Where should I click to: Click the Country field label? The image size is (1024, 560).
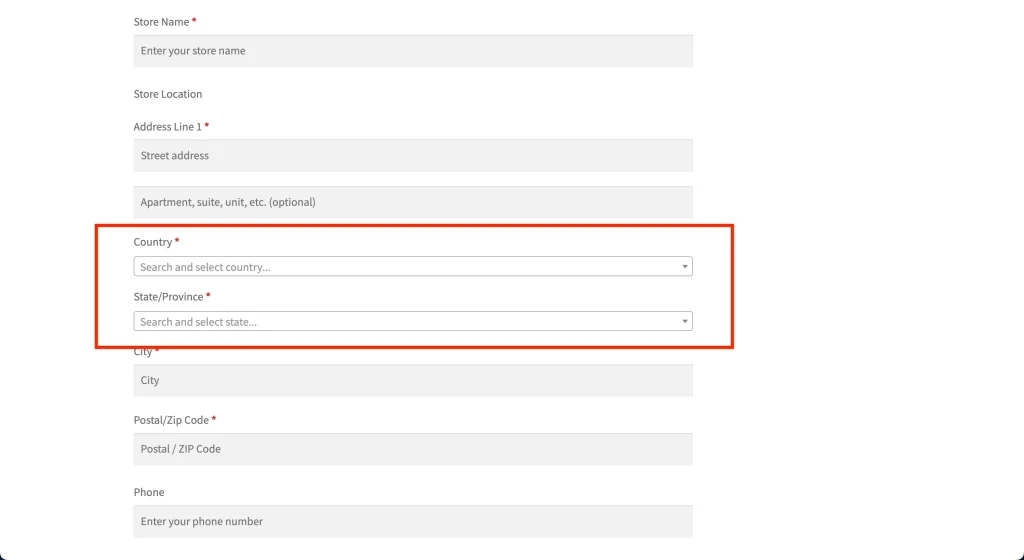pos(153,242)
